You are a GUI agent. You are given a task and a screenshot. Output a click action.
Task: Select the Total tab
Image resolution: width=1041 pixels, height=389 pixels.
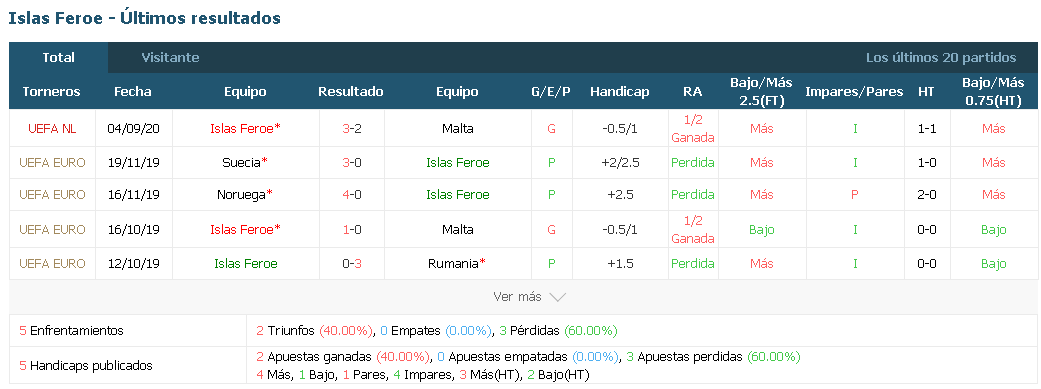point(58,58)
